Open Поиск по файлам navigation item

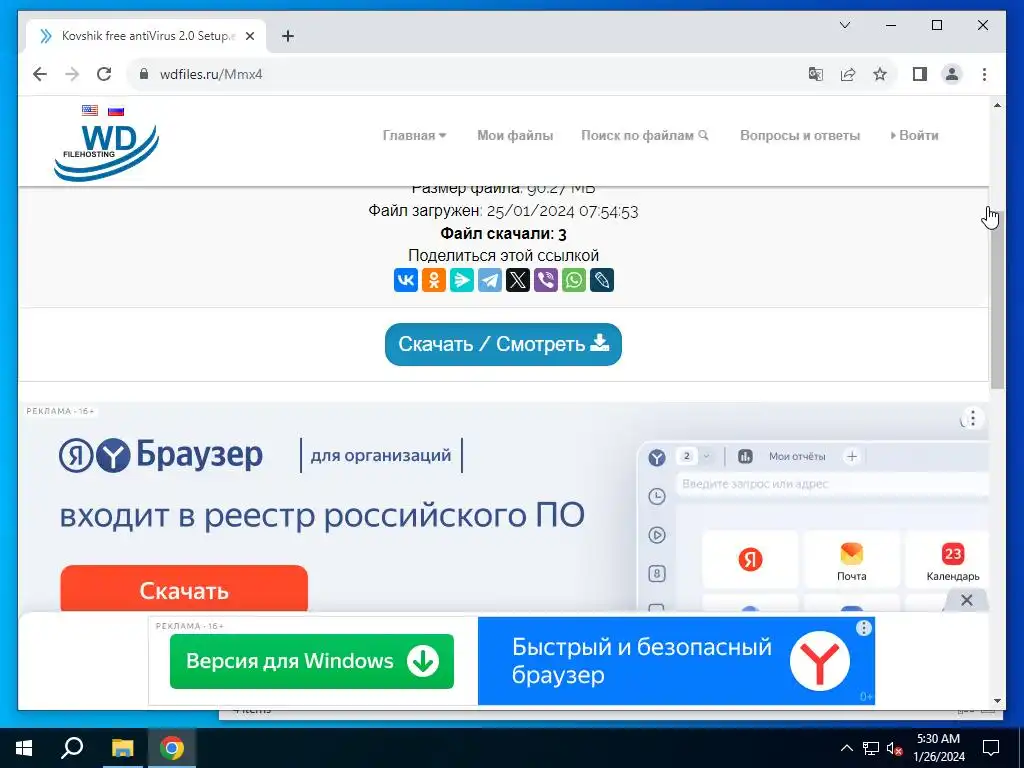645,135
